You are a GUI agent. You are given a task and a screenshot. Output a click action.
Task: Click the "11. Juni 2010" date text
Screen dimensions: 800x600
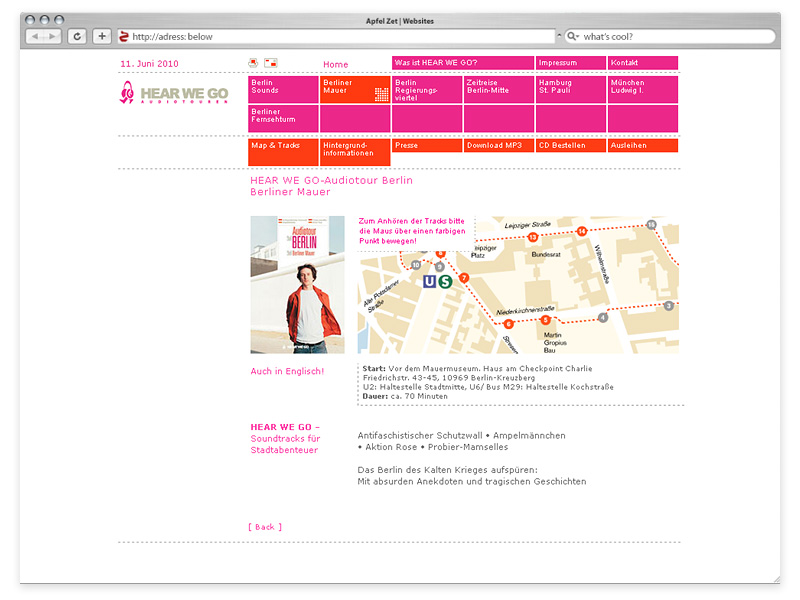(x=149, y=64)
